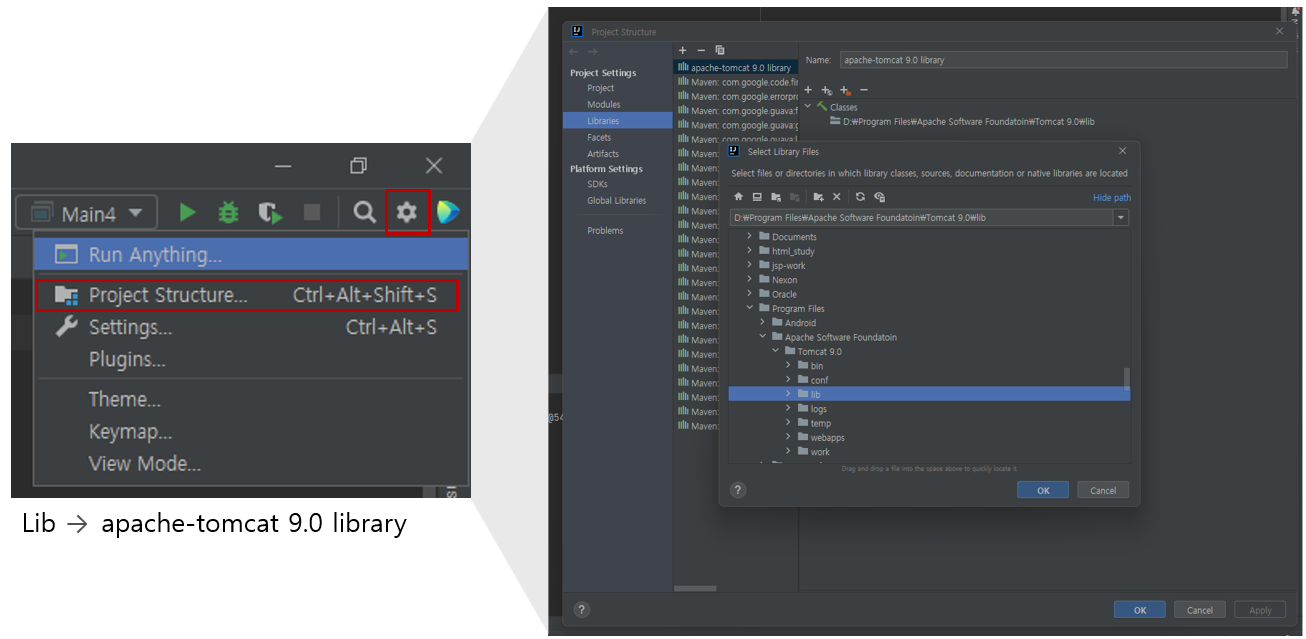Open the Problems page
1306x639 pixels.
point(605,230)
